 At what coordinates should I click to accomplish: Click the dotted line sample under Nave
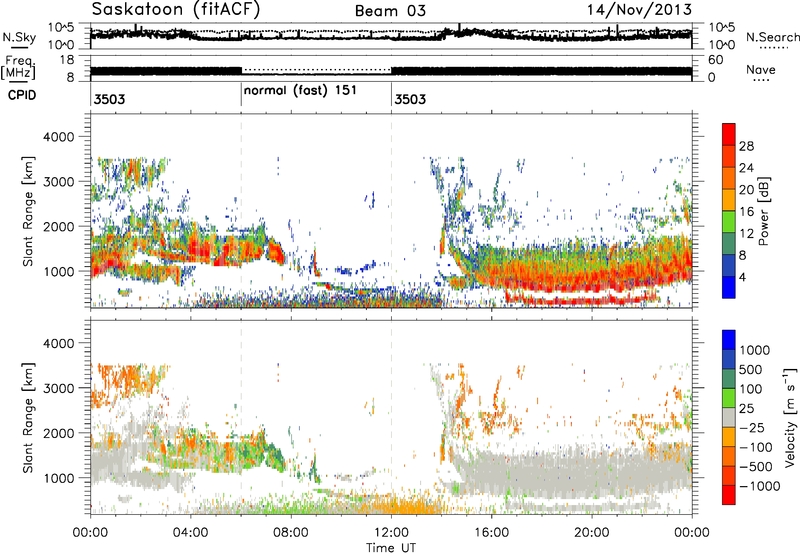[761, 80]
